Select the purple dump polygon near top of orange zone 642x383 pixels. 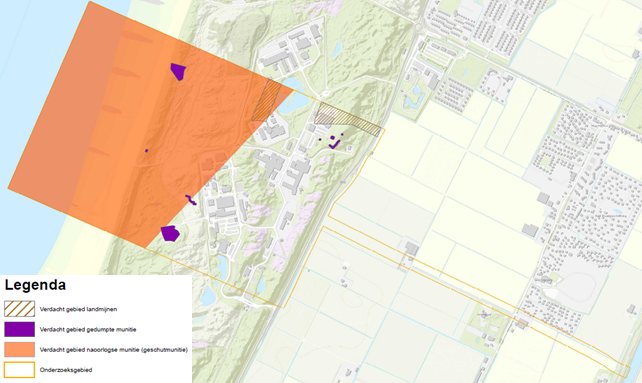[x=178, y=71]
